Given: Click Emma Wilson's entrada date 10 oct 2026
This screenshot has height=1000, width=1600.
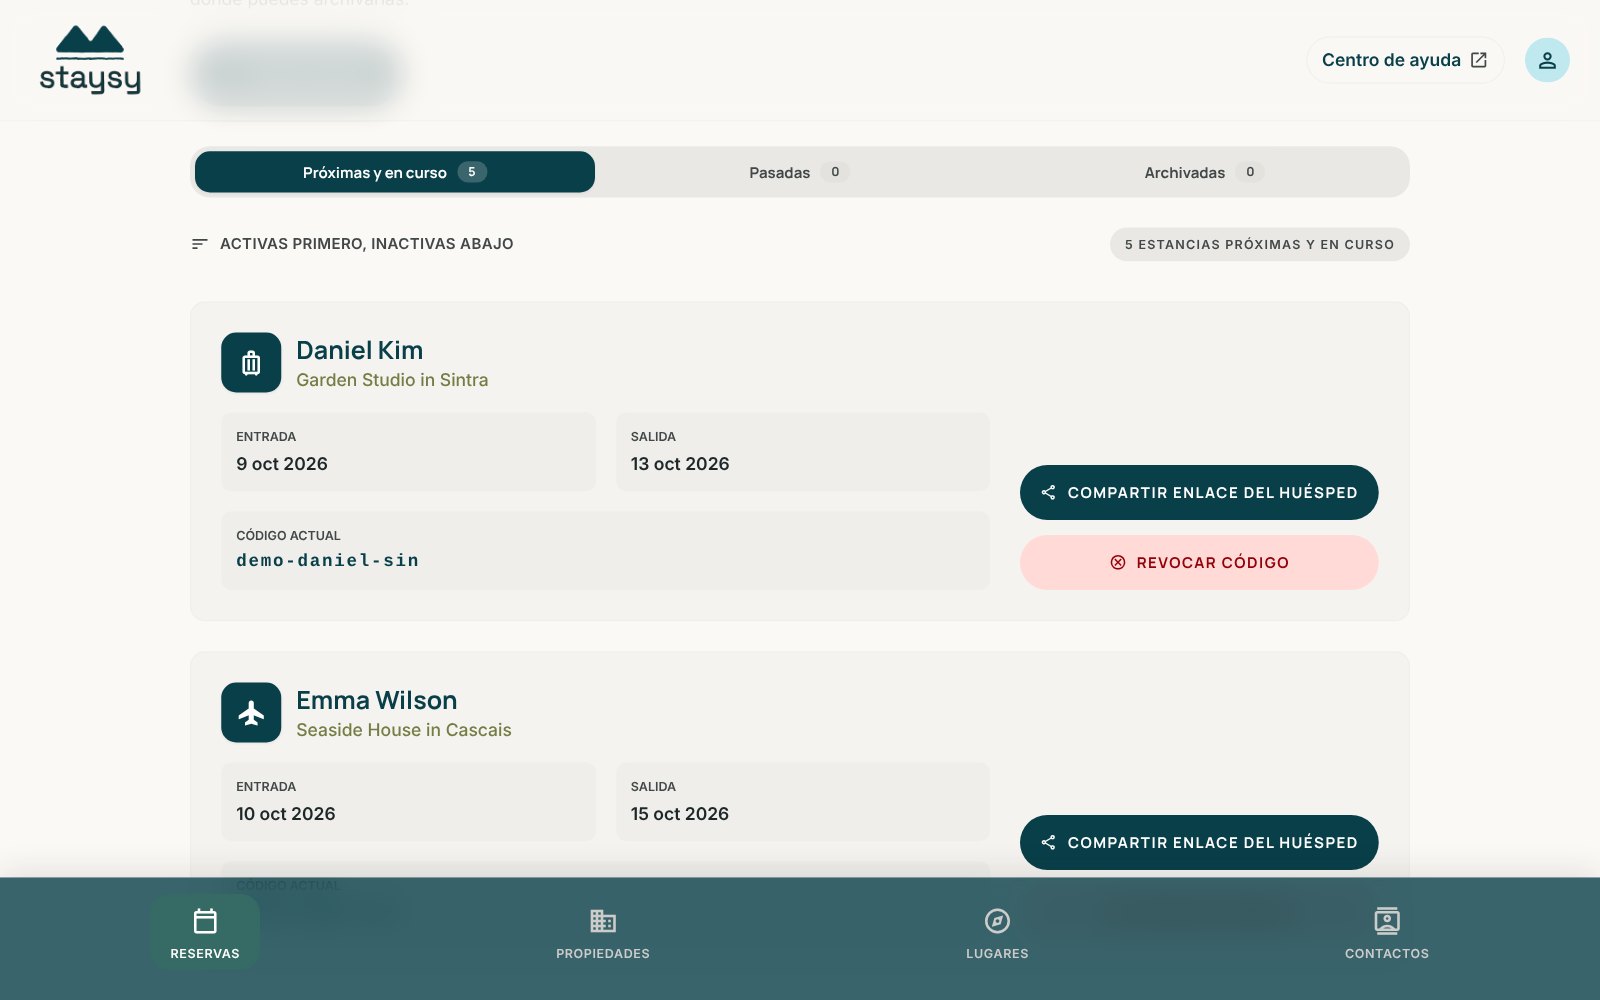Looking at the screenshot, I should tap(286, 814).
